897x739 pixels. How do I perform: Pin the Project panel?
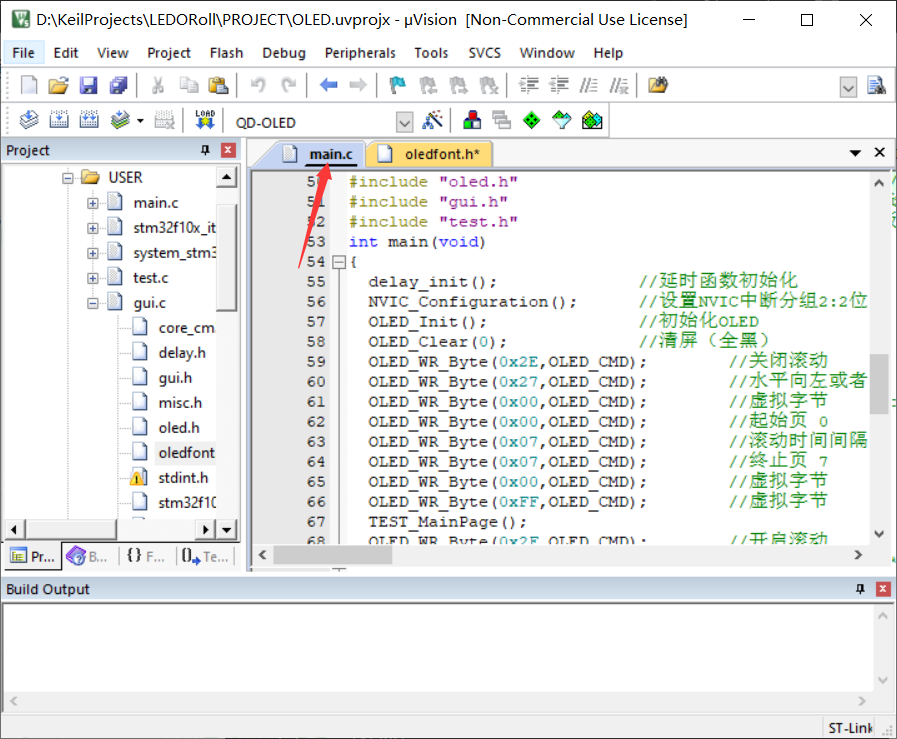(205, 150)
